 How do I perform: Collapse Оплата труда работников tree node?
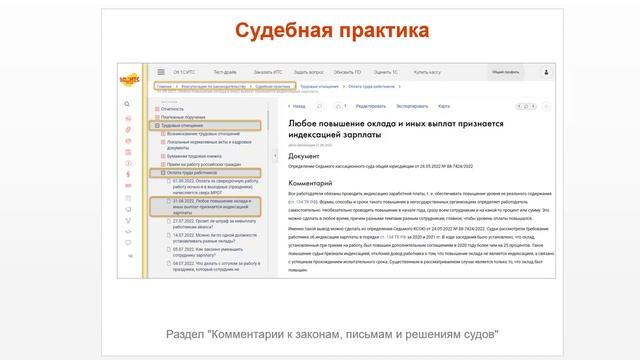(x=163, y=173)
